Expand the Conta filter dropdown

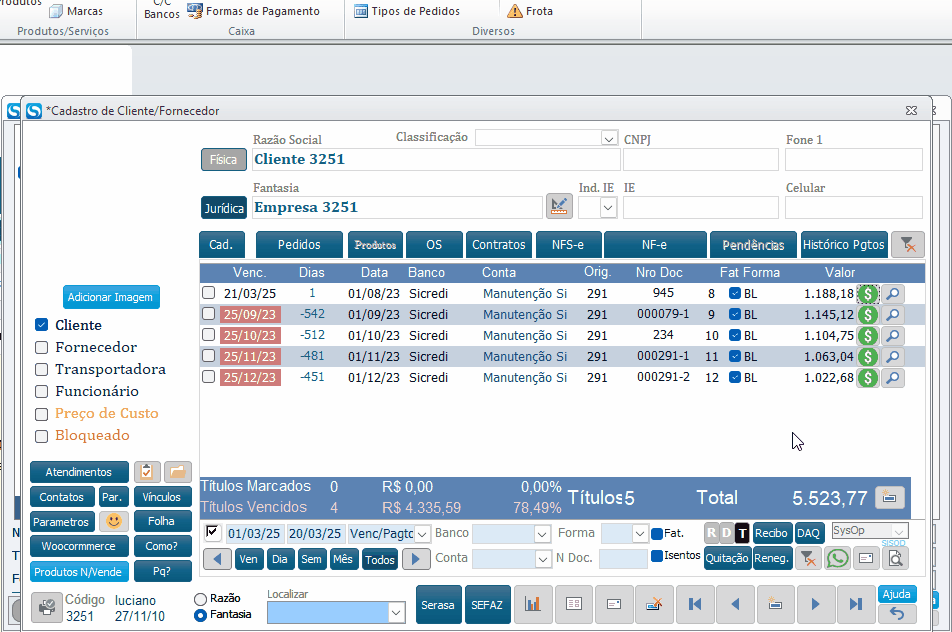coord(542,559)
